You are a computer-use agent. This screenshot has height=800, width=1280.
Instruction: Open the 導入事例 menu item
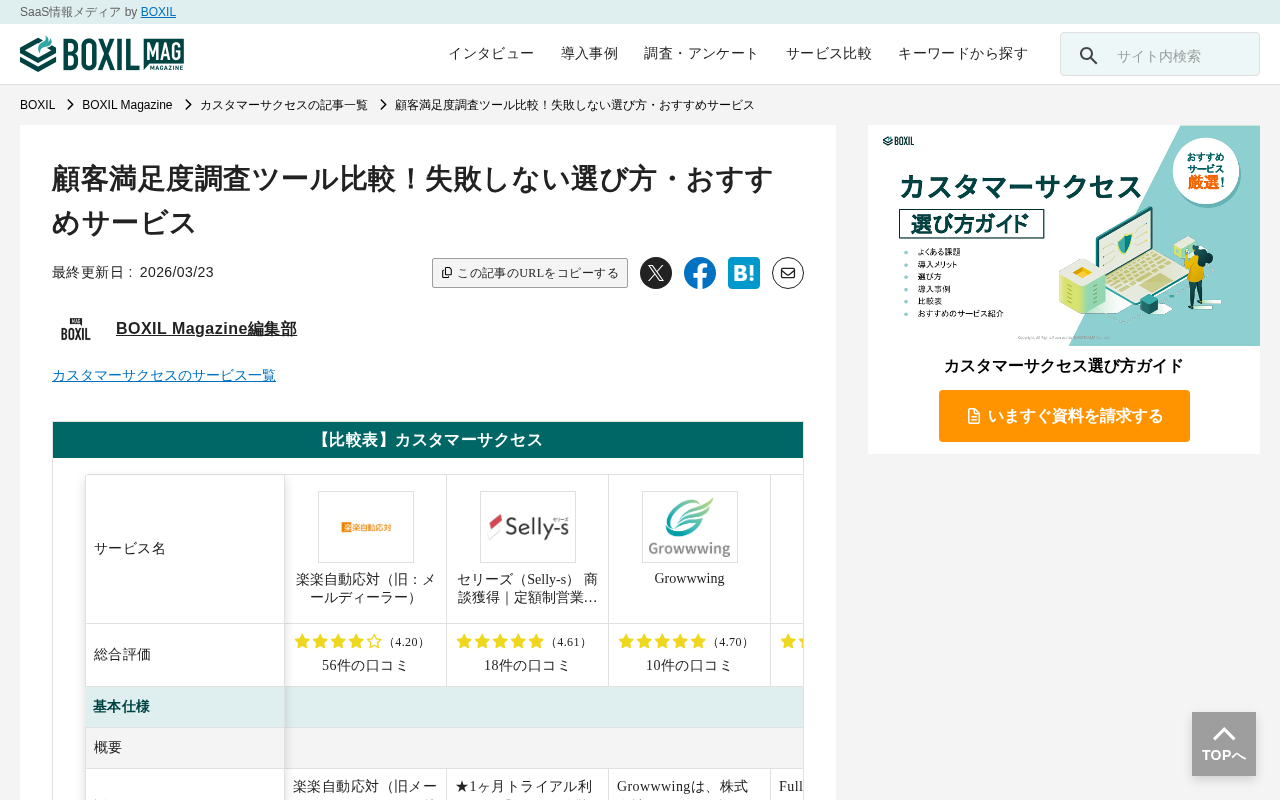click(x=589, y=54)
